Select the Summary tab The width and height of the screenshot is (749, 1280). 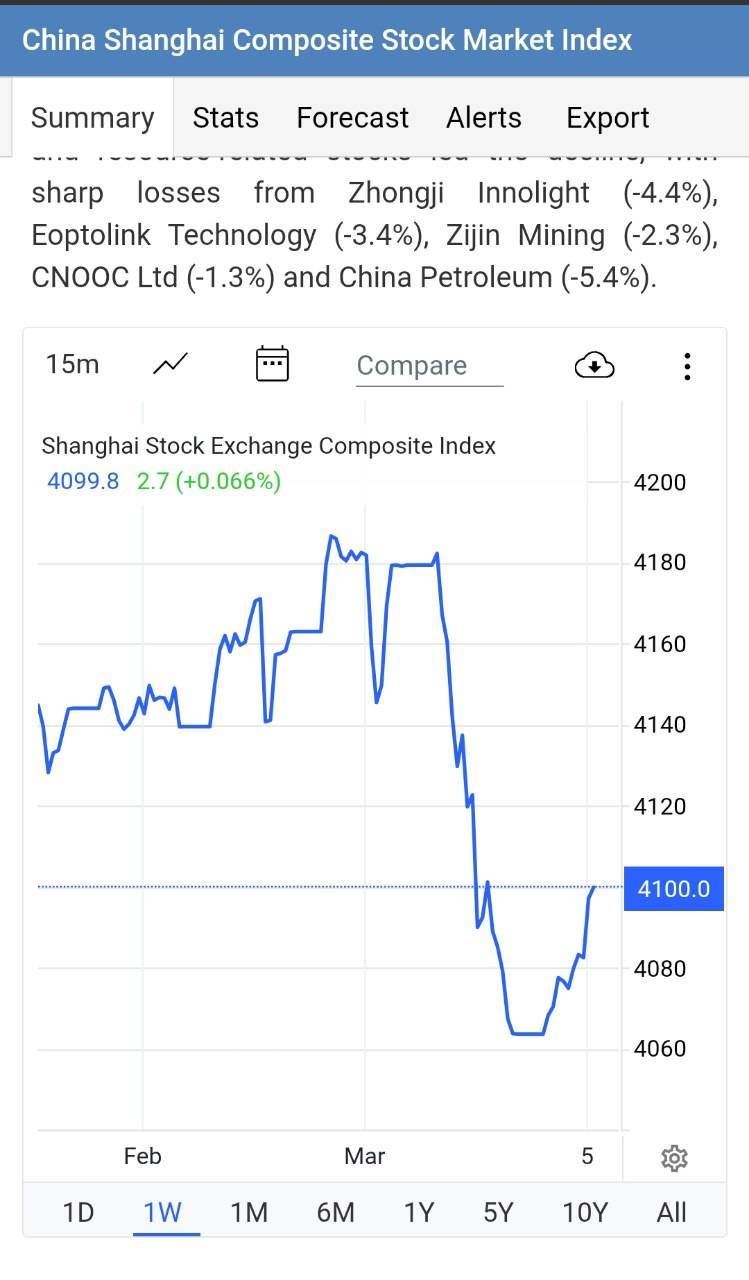pos(93,118)
